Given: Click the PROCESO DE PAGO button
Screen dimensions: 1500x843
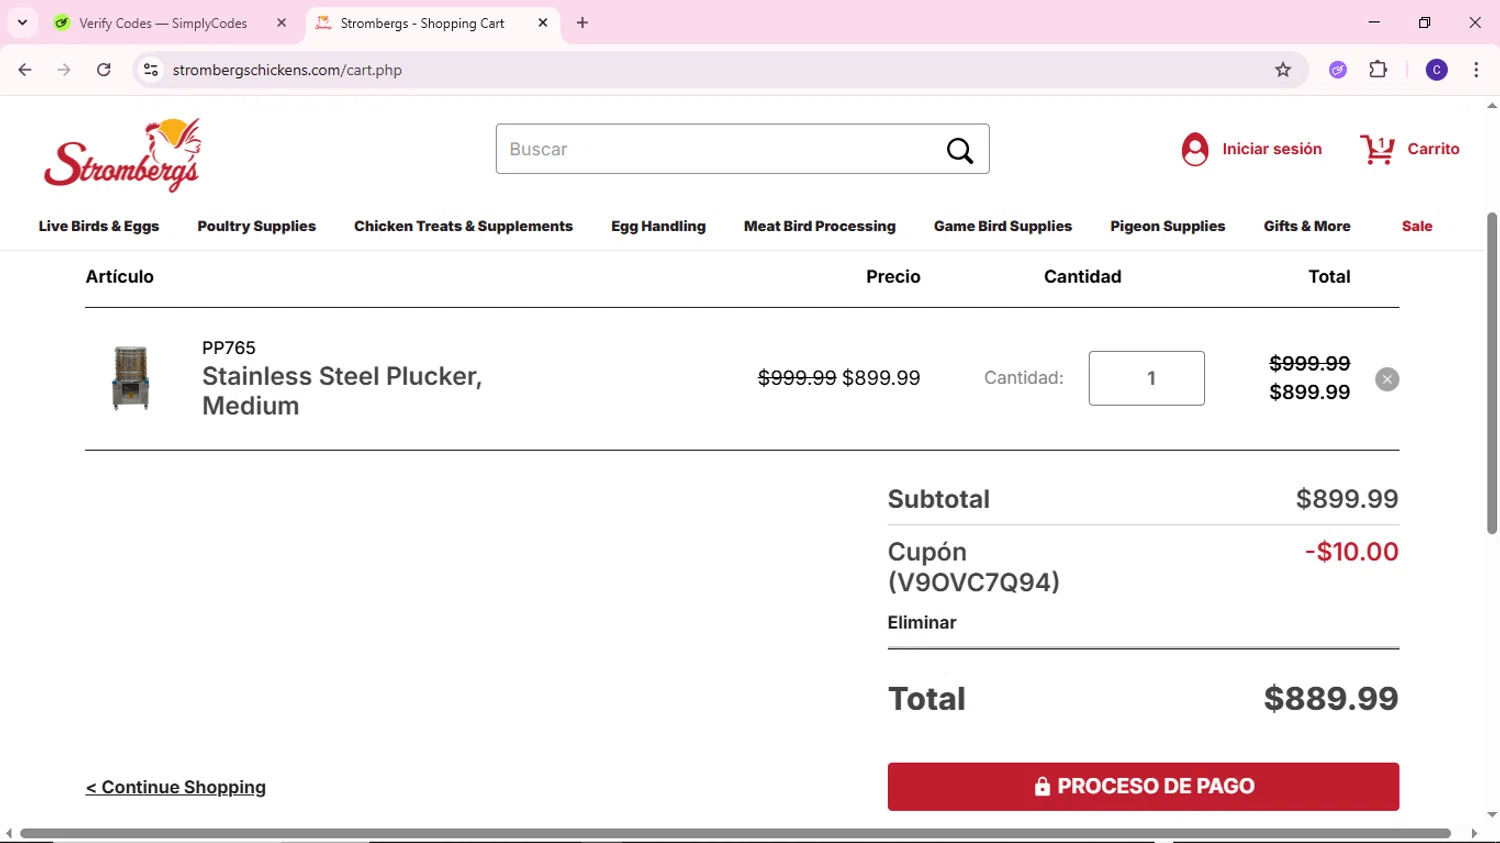Looking at the screenshot, I should point(1143,787).
